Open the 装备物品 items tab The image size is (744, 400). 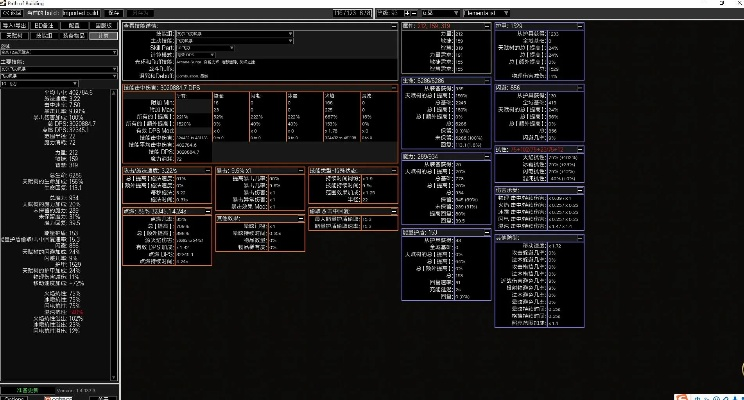click(73, 35)
